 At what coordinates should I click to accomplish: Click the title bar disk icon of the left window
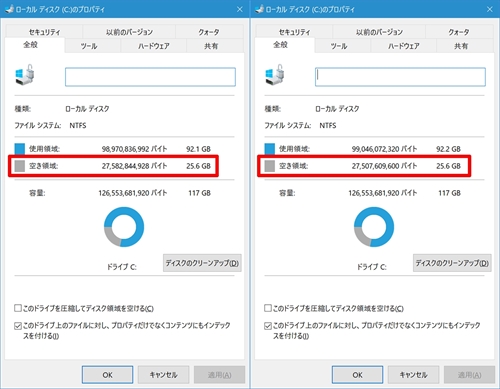[9, 9]
